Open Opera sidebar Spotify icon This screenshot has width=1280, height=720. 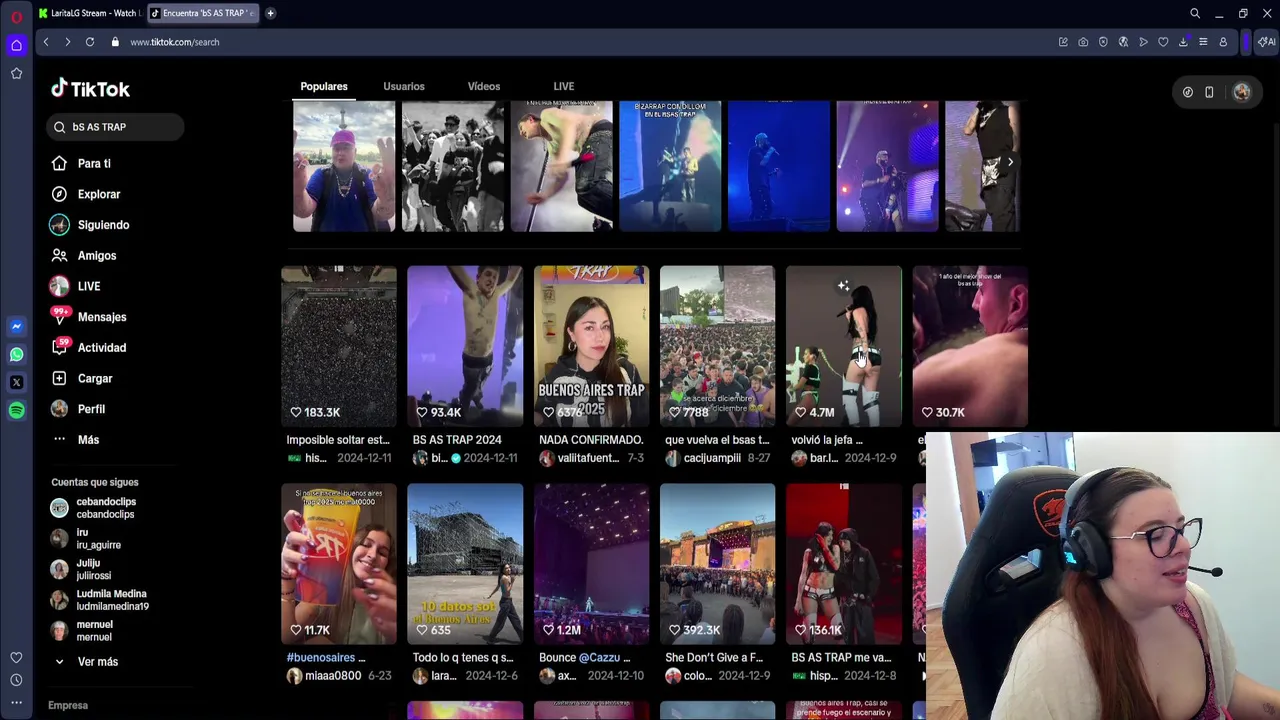[x=16, y=410]
